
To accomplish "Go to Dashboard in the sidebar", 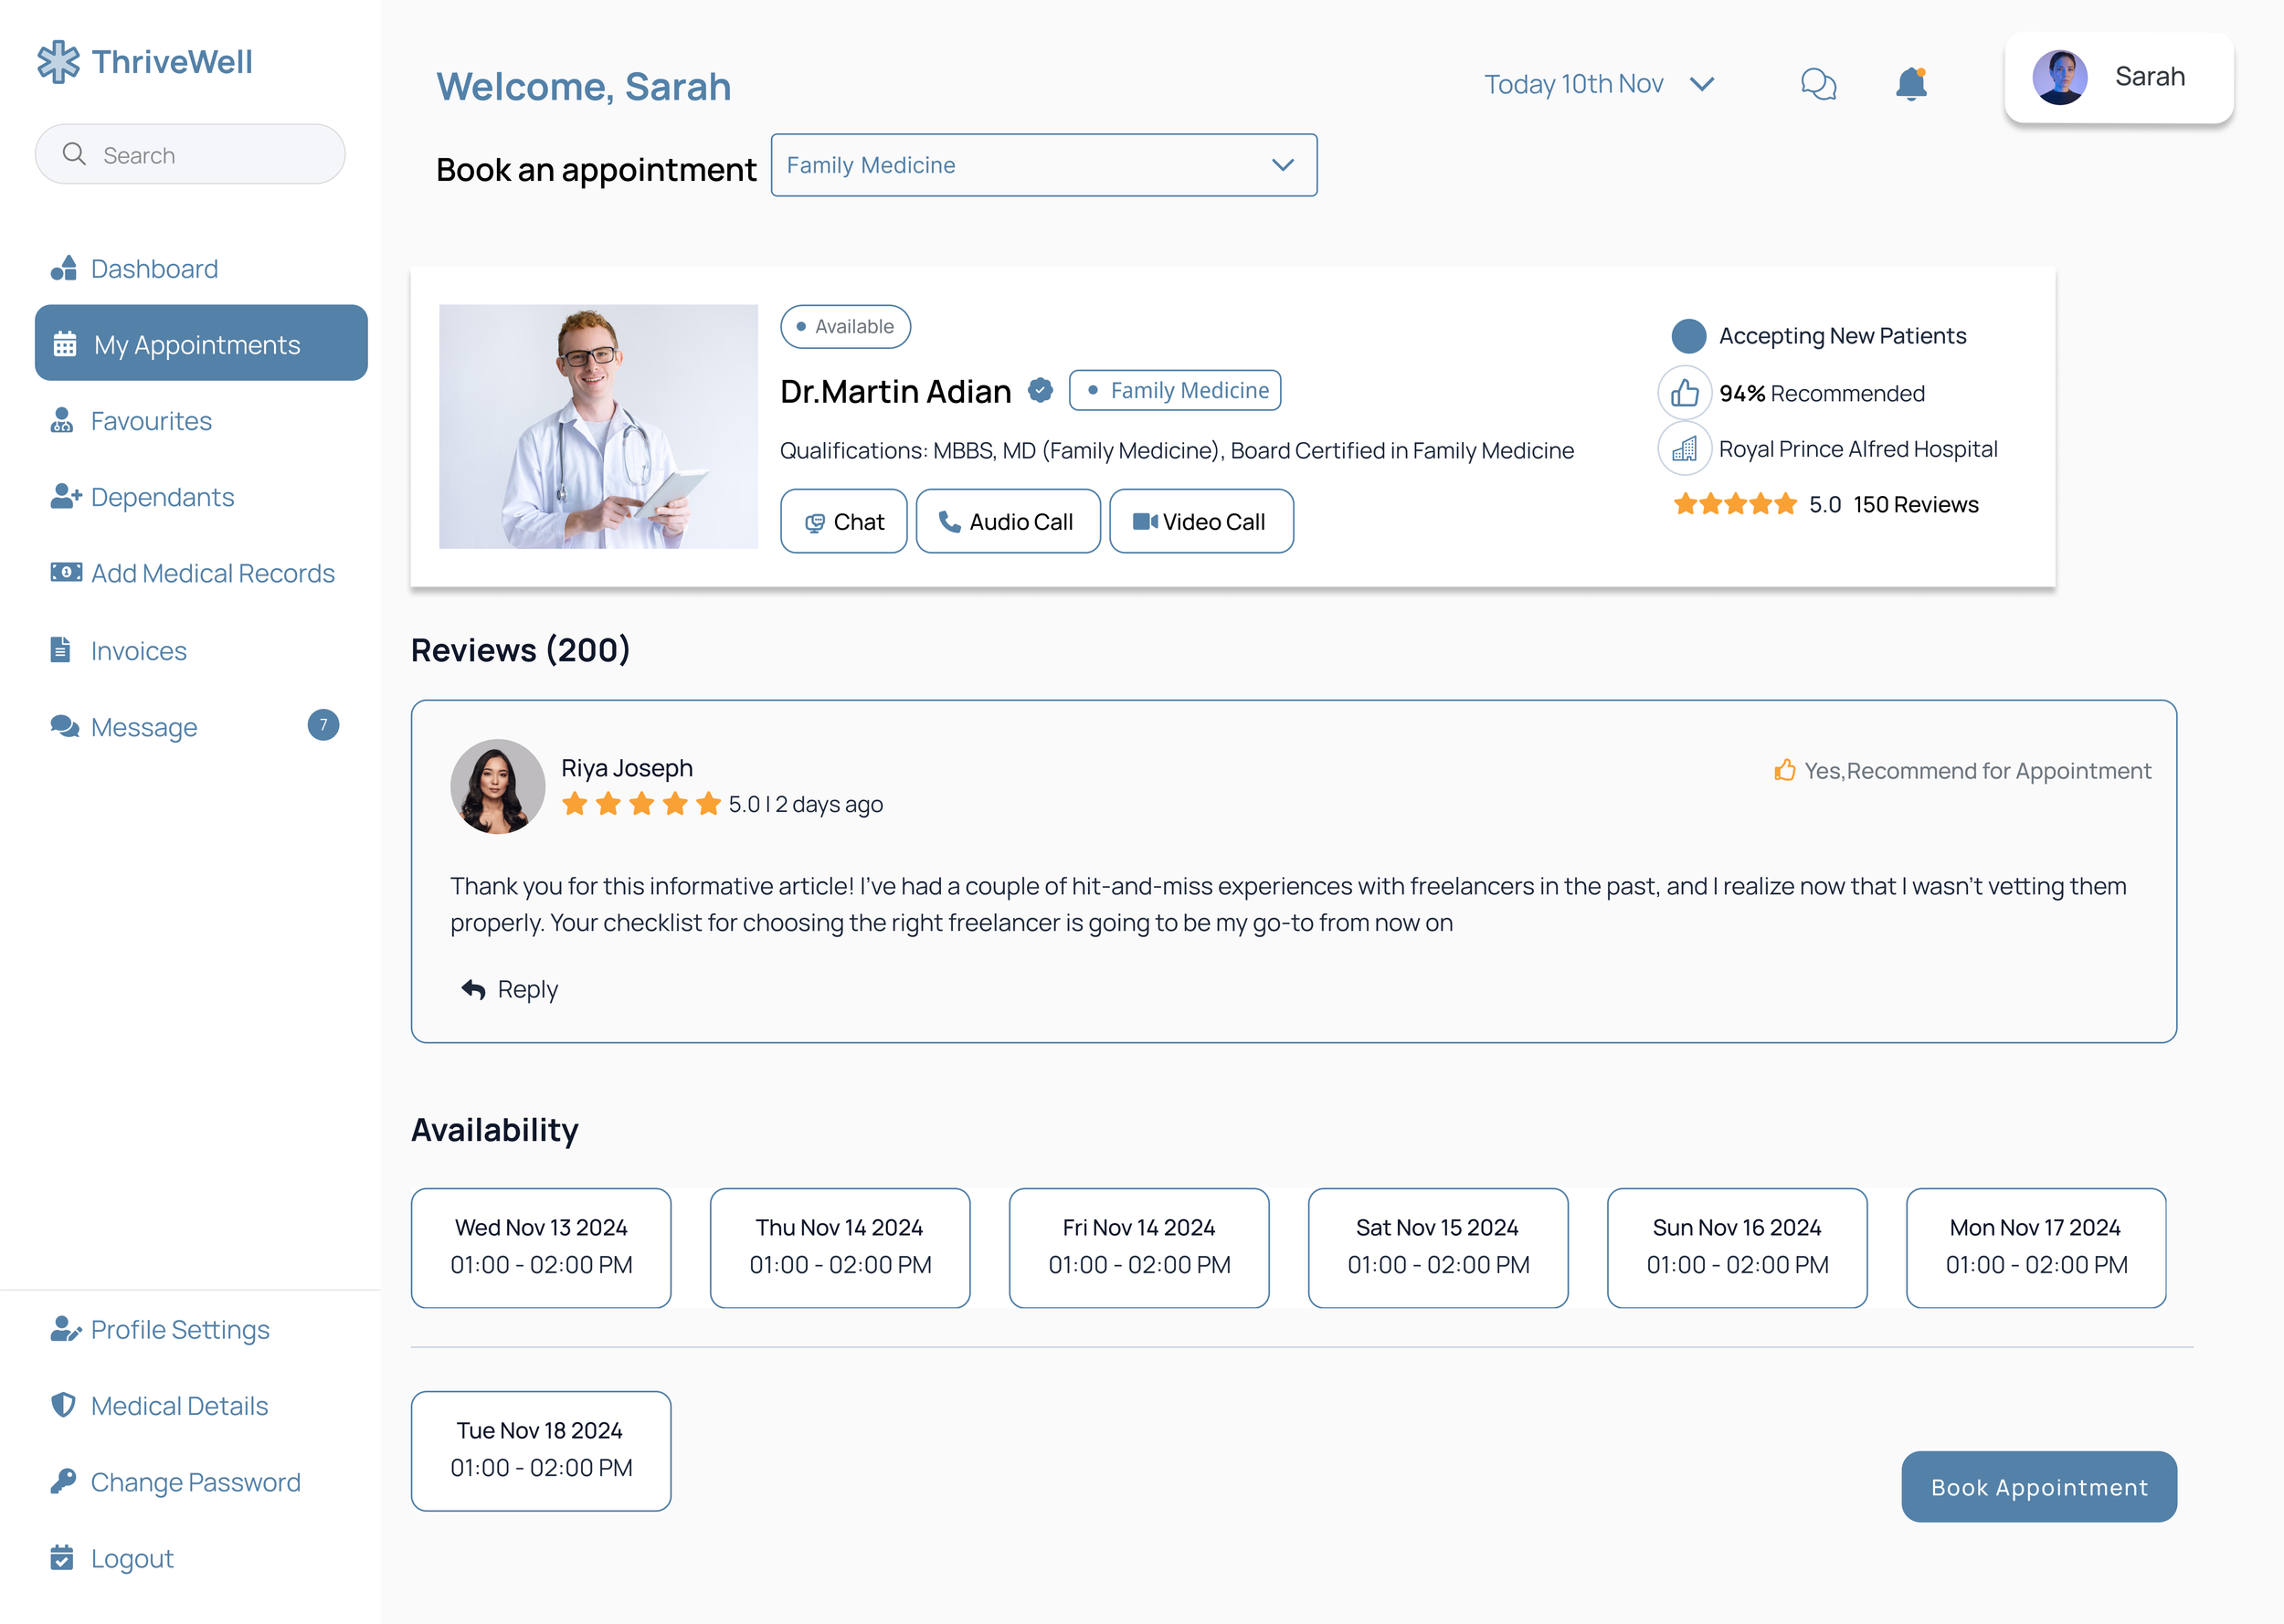I will click(154, 269).
